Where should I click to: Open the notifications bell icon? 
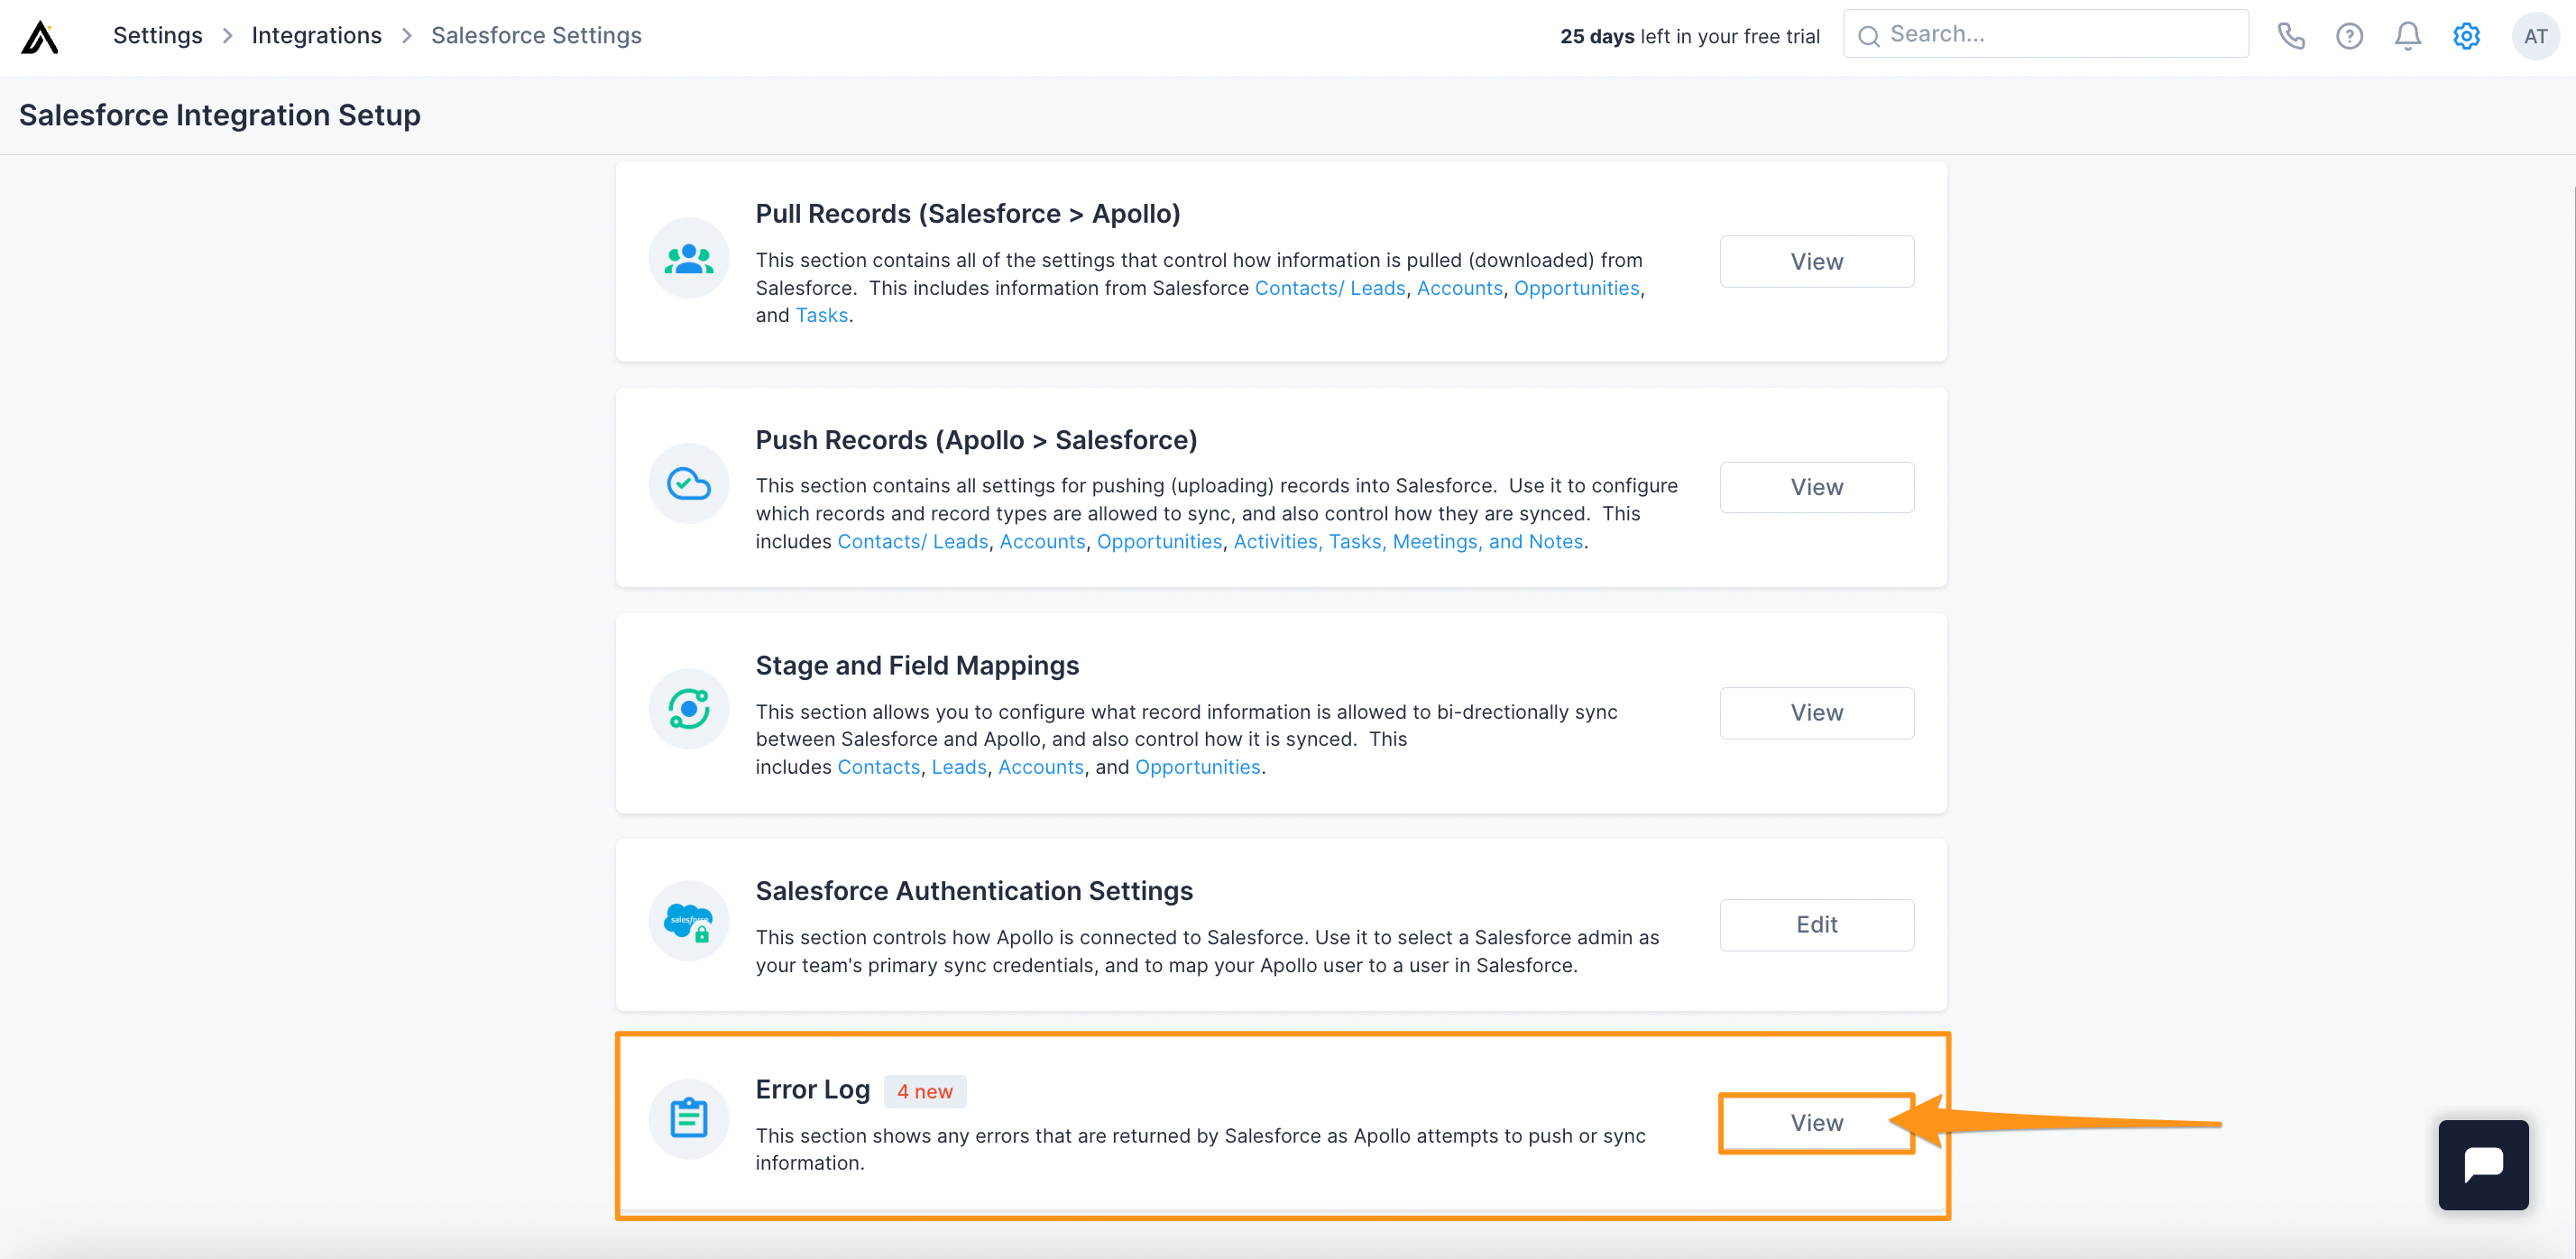[2407, 36]
